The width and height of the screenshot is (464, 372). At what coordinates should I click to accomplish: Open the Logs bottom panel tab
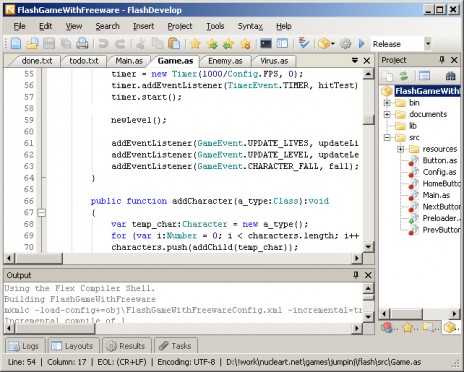click(x=24, y=346)
